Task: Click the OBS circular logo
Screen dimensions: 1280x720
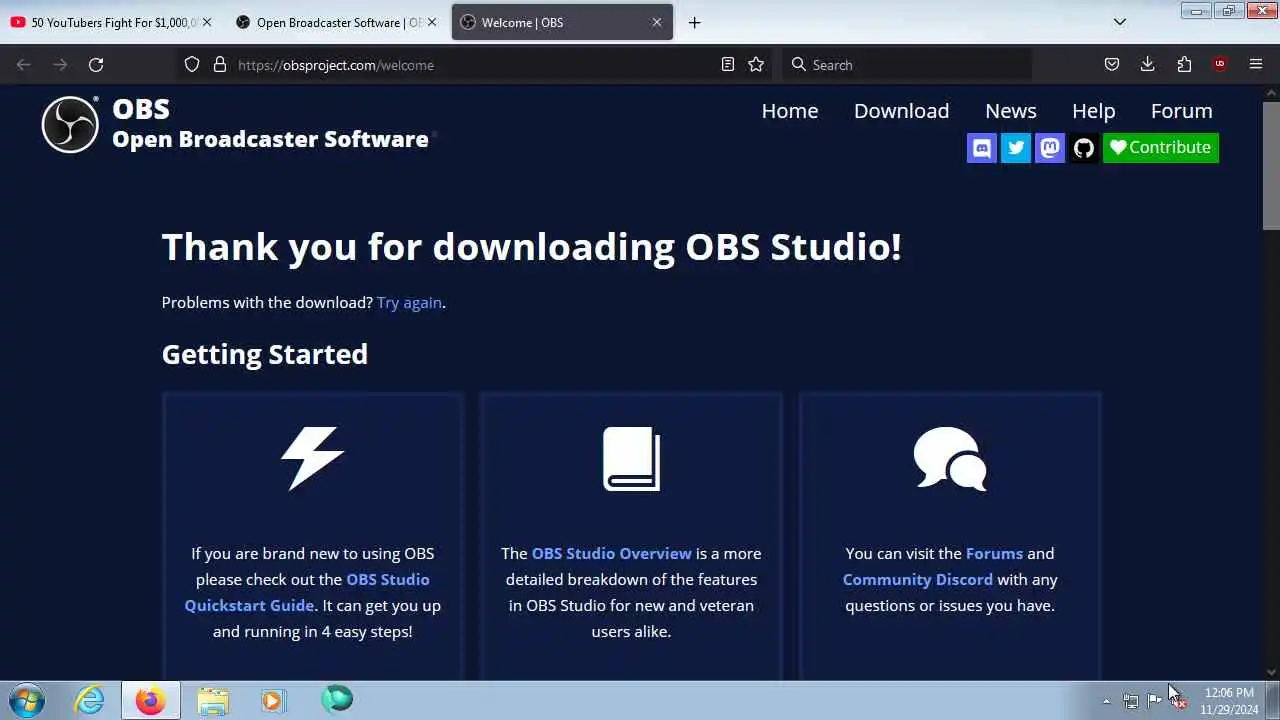Action: tap(70, 124)
